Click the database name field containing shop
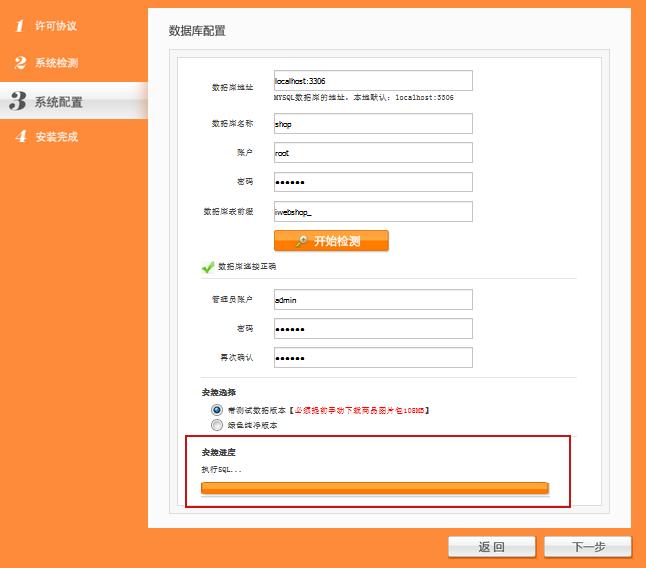646x568 pixels. [373, 124]
